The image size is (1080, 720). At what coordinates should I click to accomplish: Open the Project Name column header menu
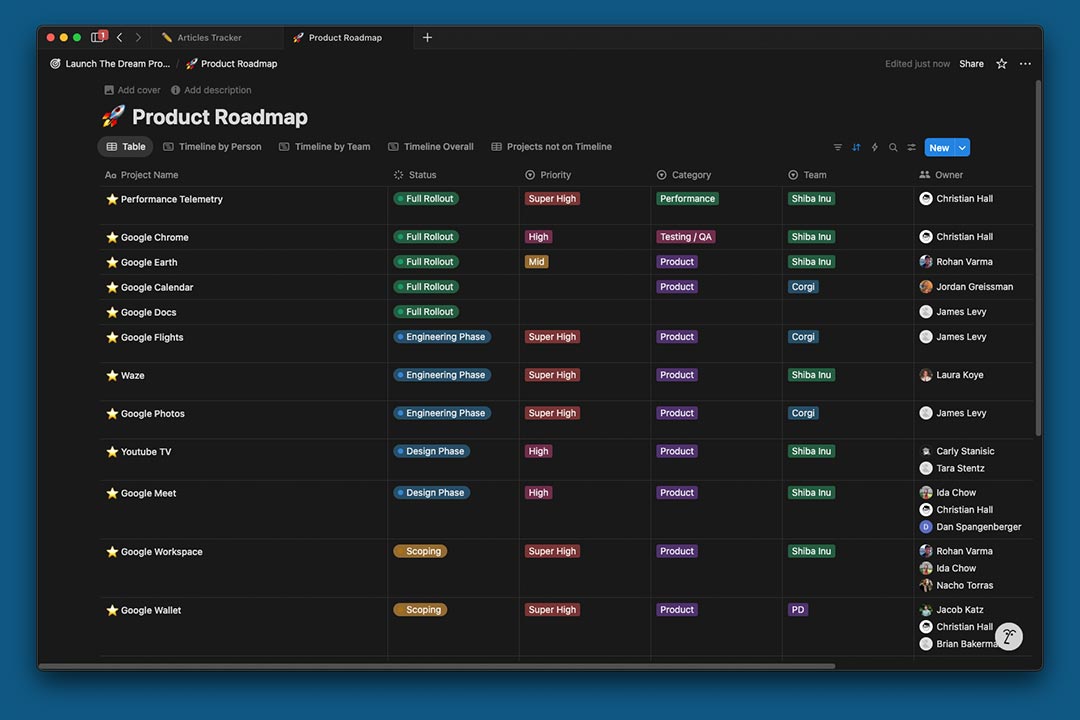click(141, 175)
